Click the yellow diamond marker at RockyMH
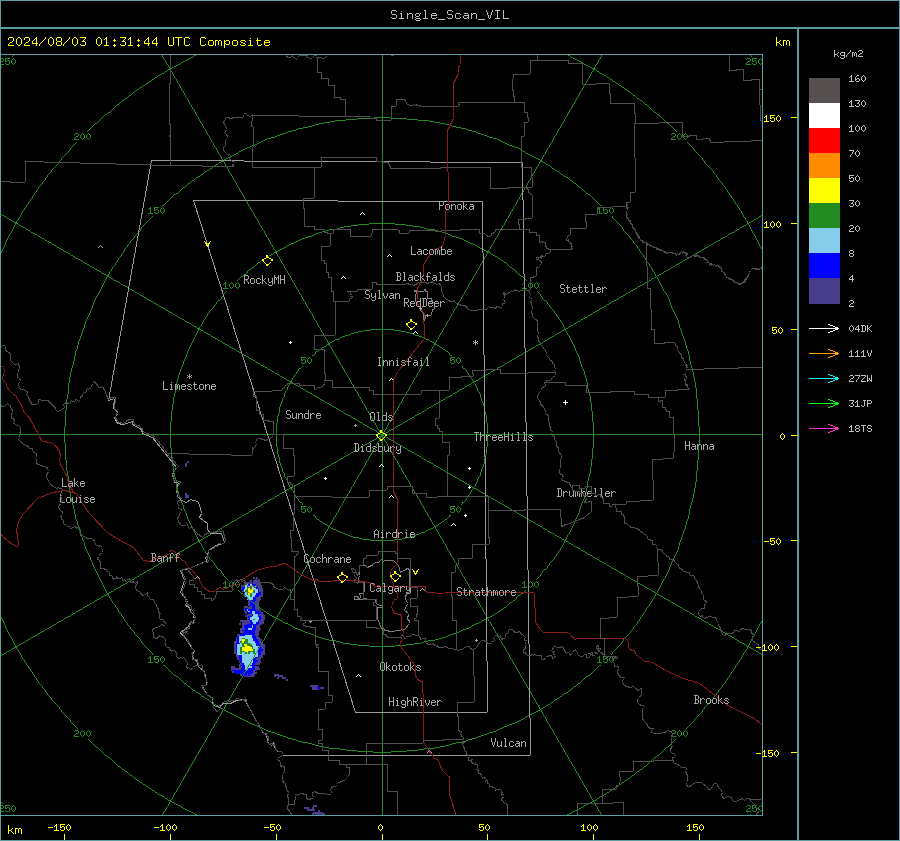This screenshot has height=841, width=900. (x=267, y=261)
